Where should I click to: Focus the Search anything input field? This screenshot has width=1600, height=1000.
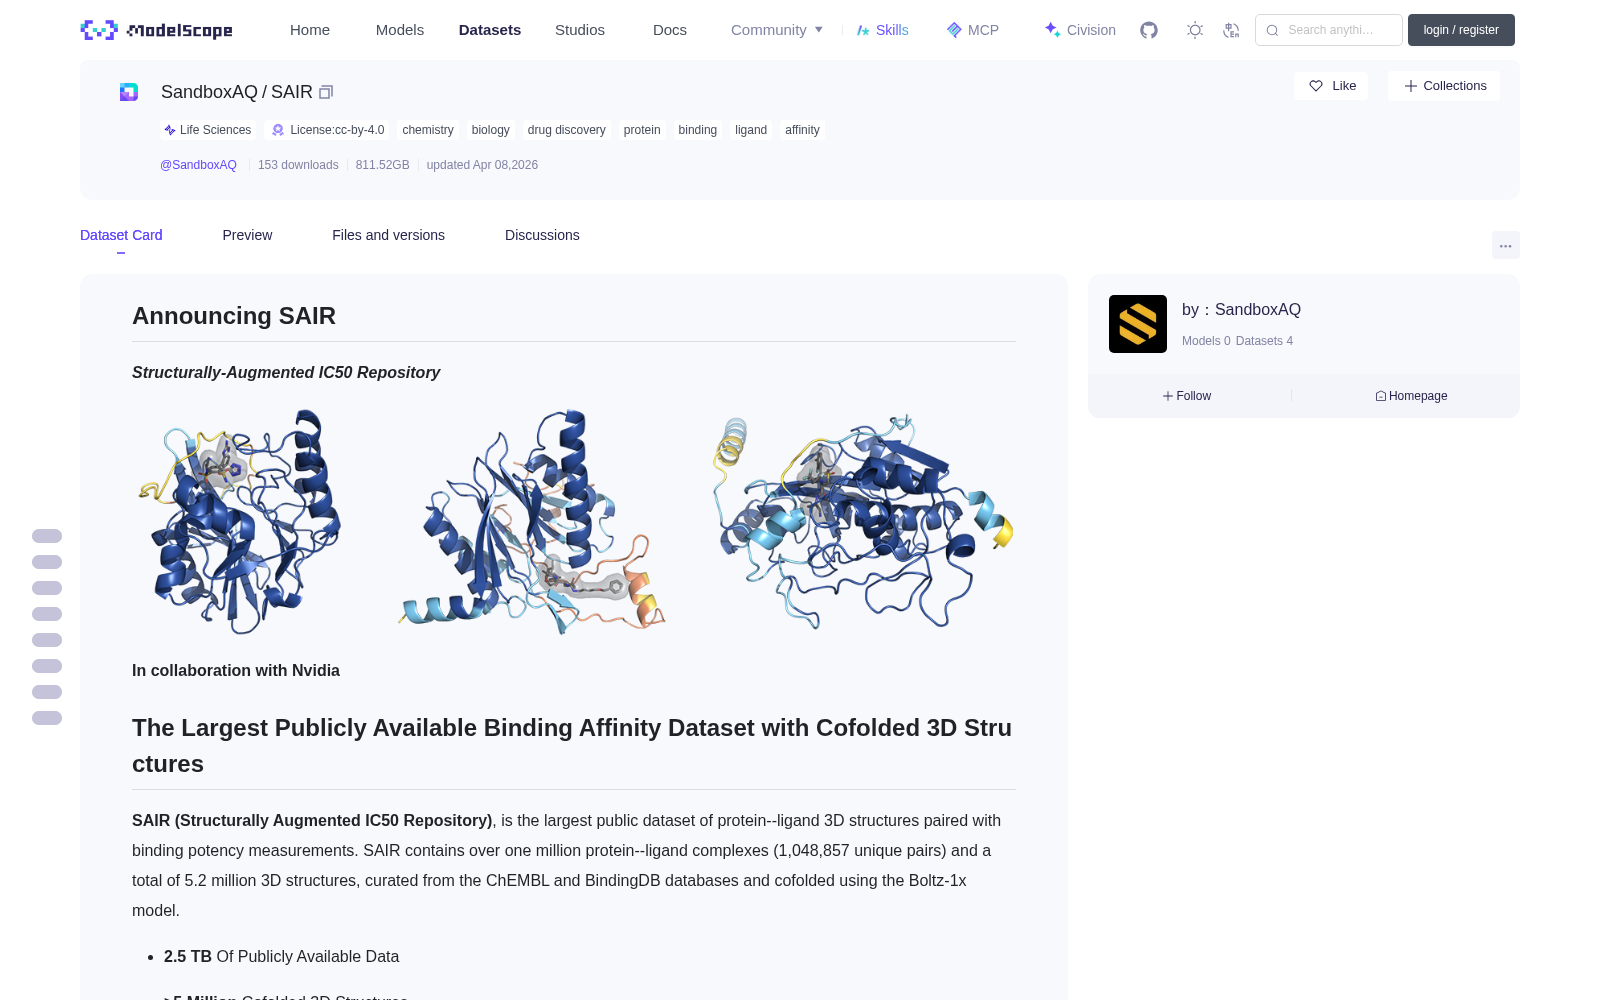1329,30
